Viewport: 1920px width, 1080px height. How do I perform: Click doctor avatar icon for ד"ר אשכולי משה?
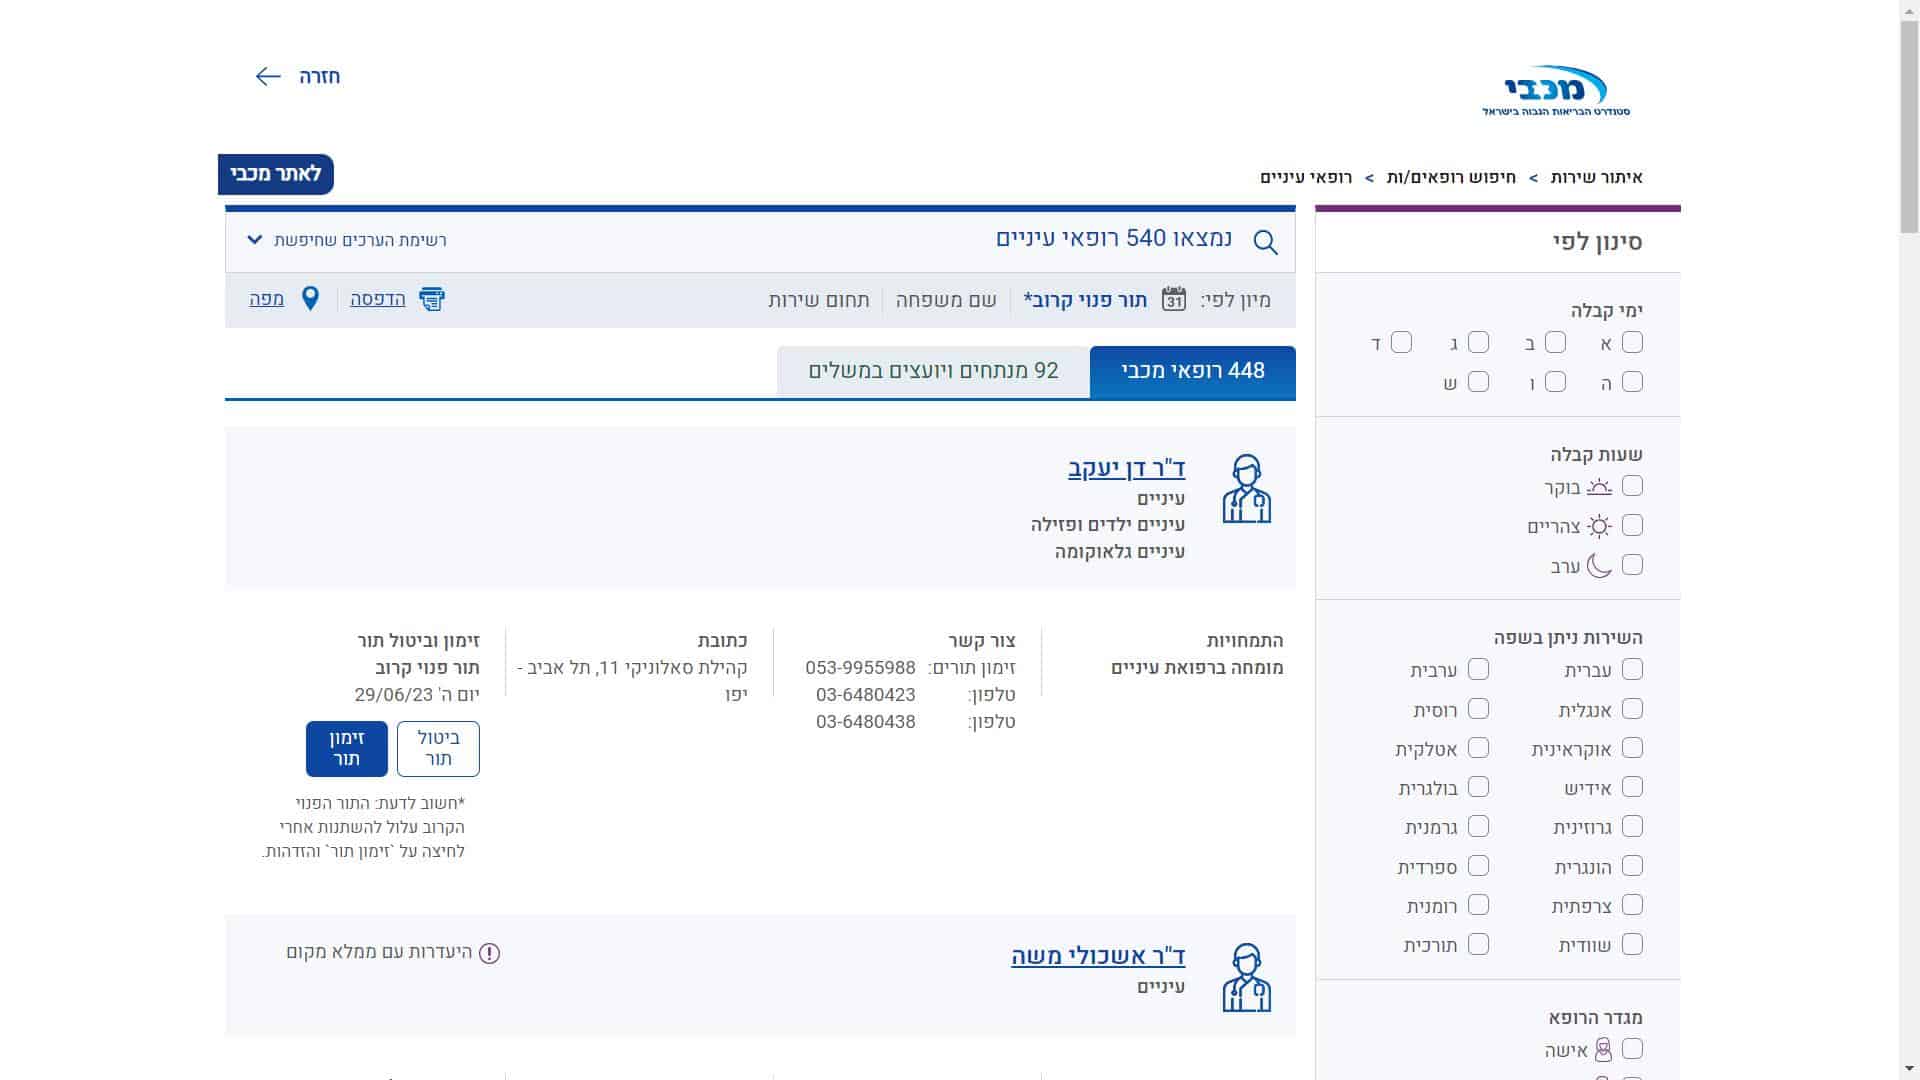[x=1246, y=977]
